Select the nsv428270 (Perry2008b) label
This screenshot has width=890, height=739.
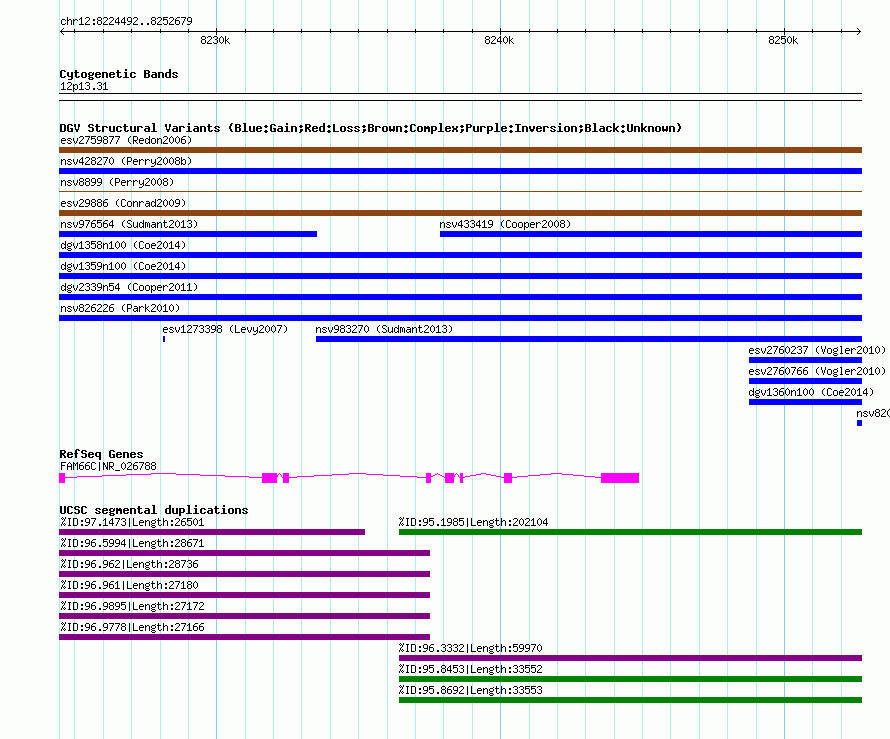(126, 161)
